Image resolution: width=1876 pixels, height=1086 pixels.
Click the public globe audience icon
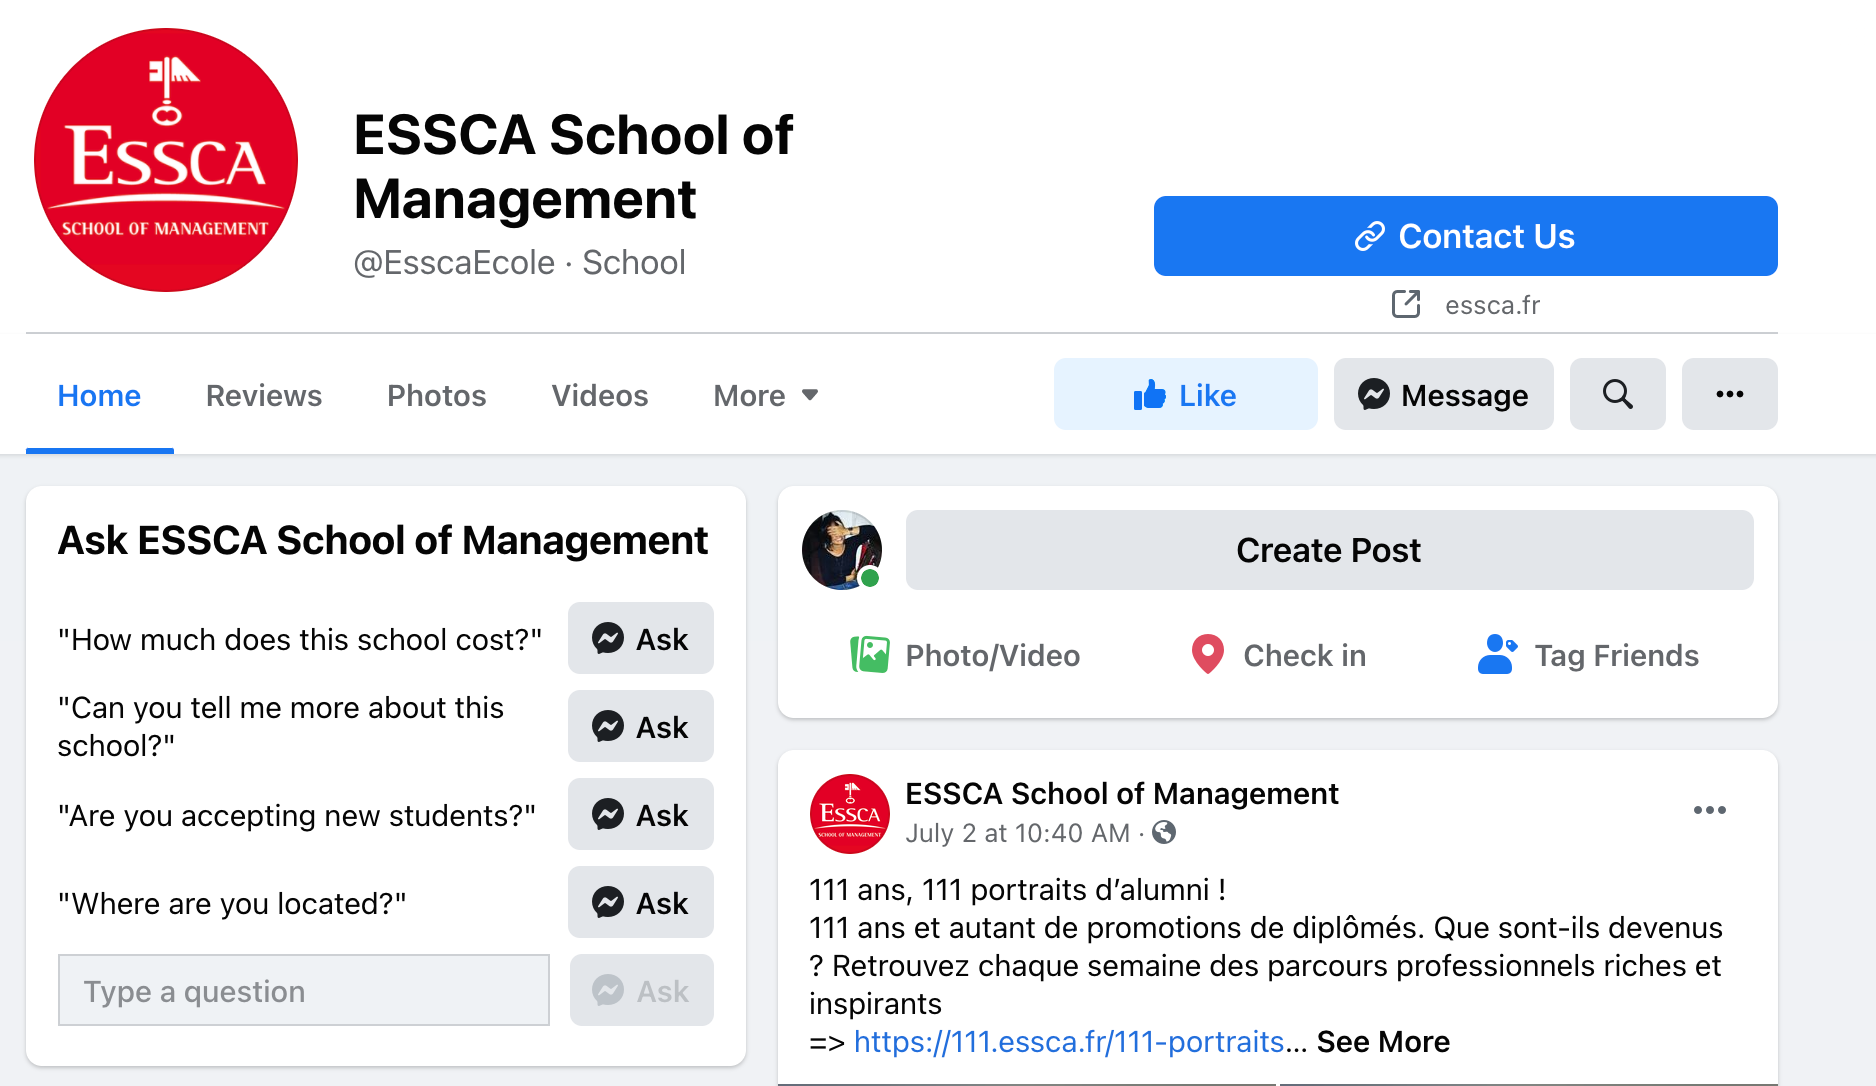tap(1164, 832)
